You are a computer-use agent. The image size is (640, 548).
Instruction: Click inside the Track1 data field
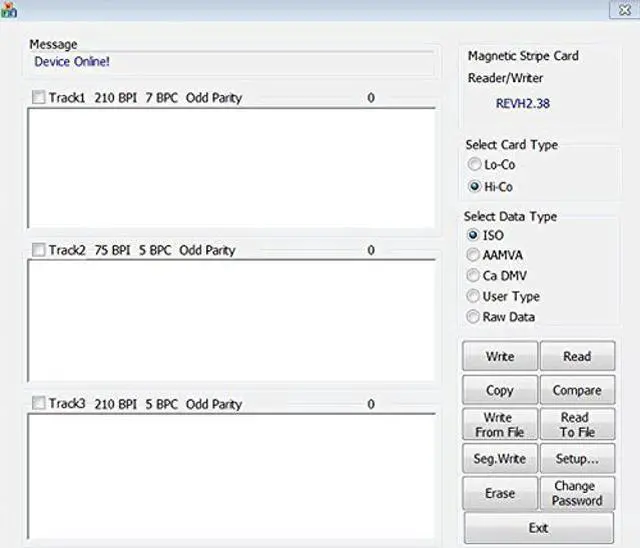(231, 167)
